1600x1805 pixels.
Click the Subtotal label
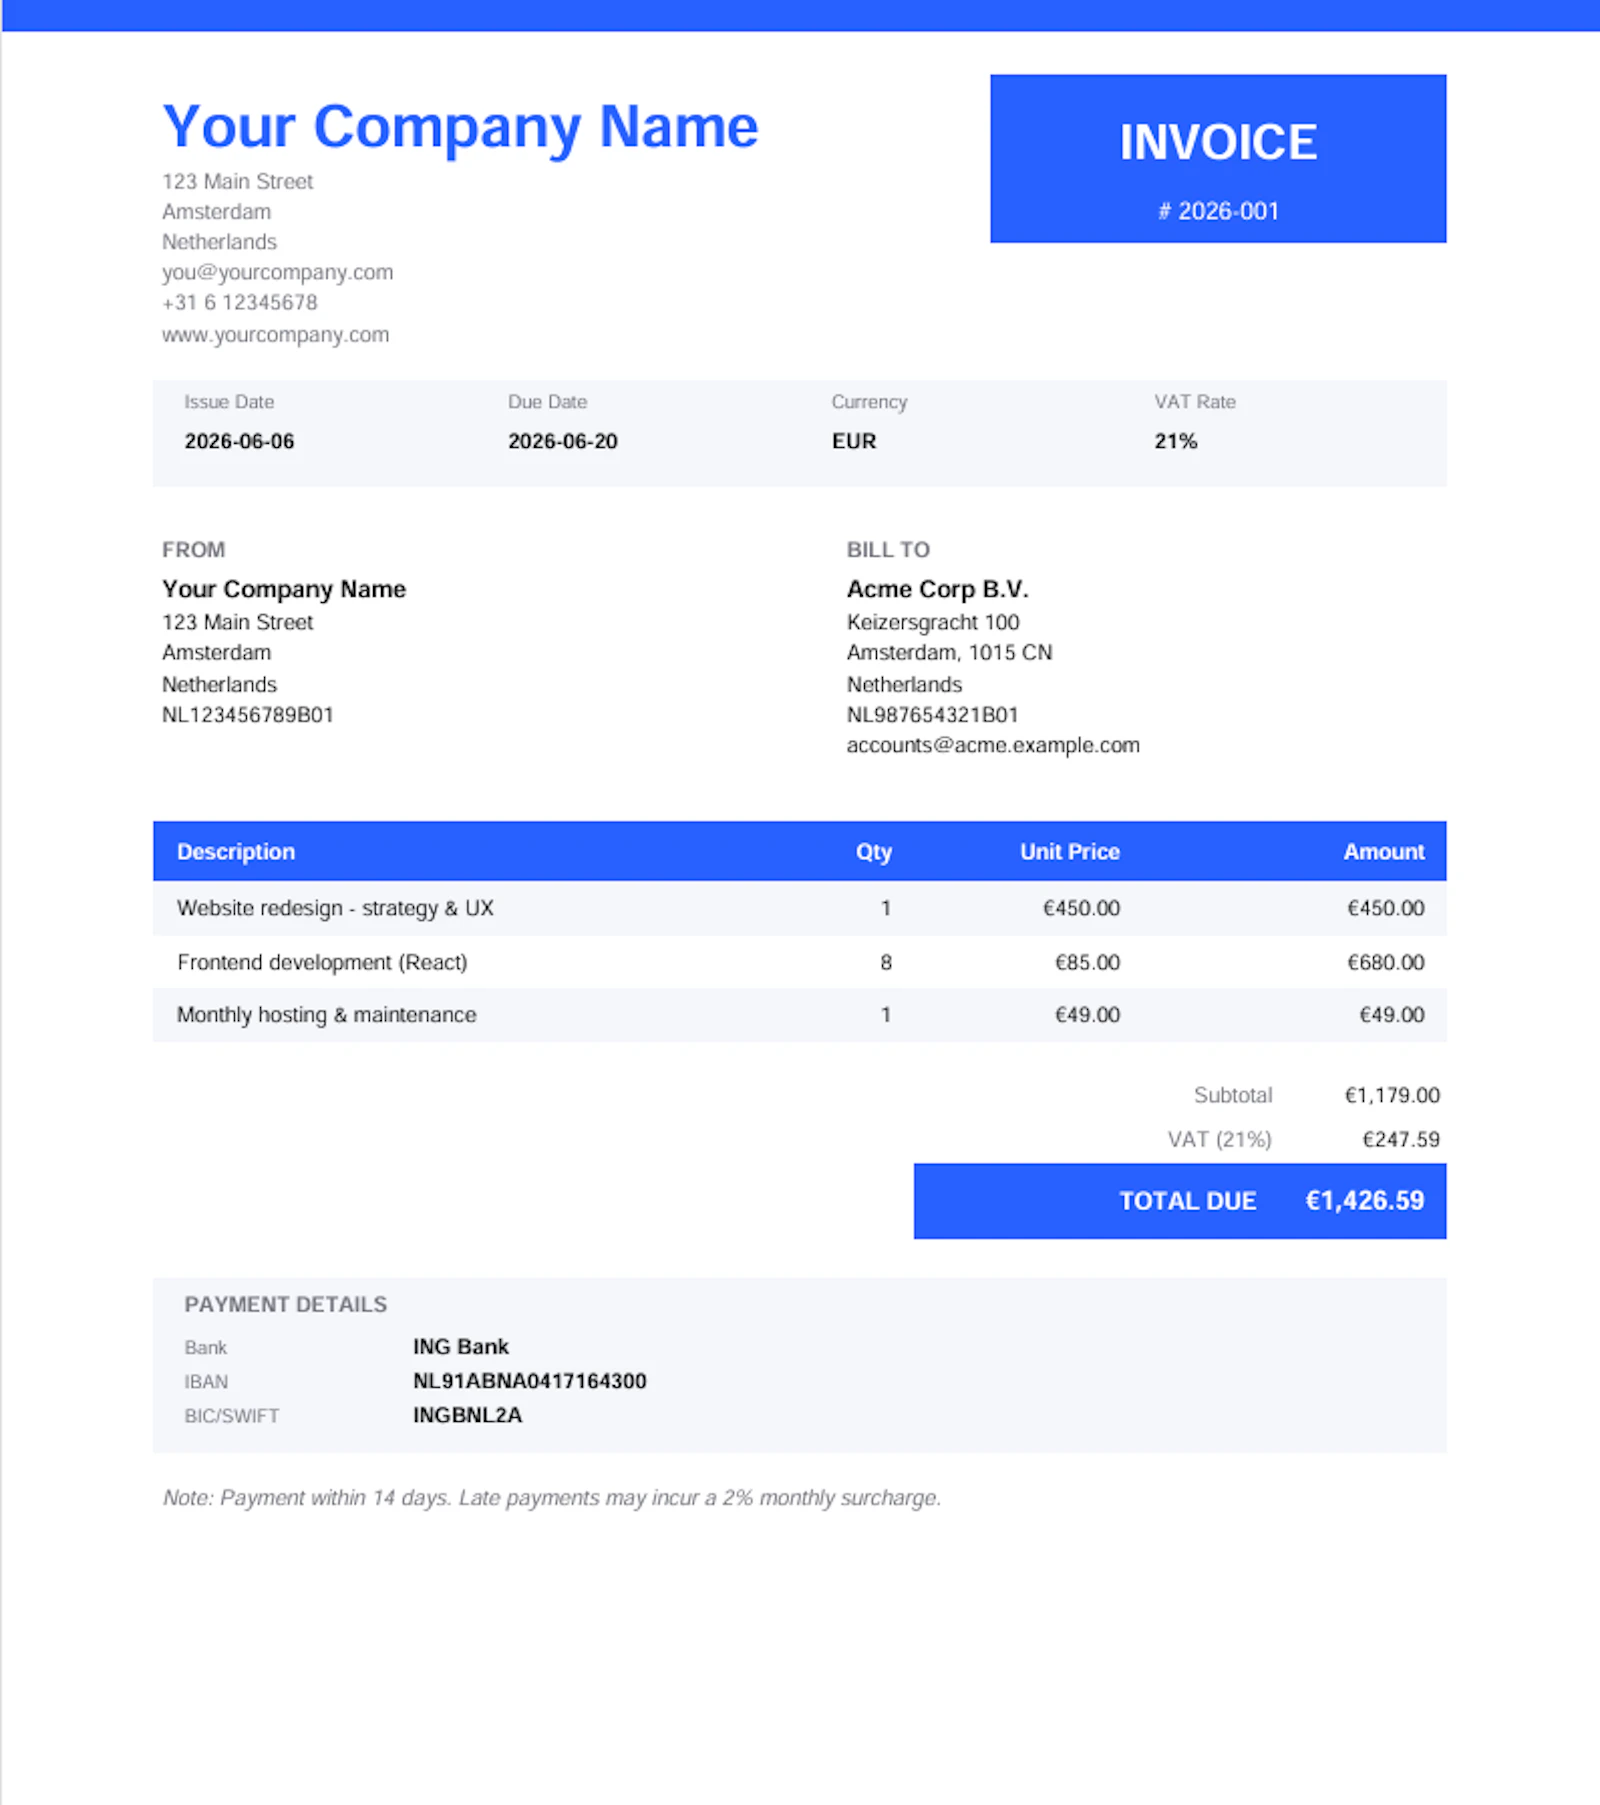1232,1095
